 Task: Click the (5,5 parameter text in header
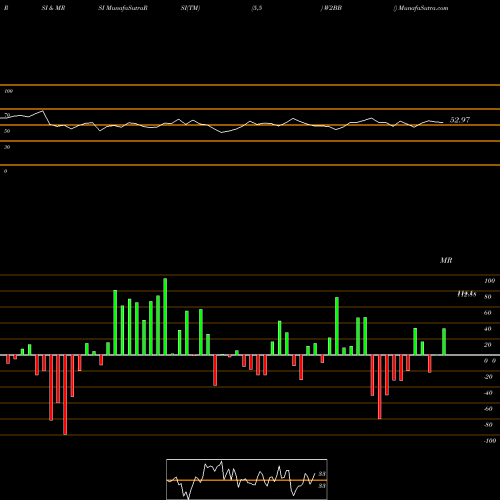(257, 8)
